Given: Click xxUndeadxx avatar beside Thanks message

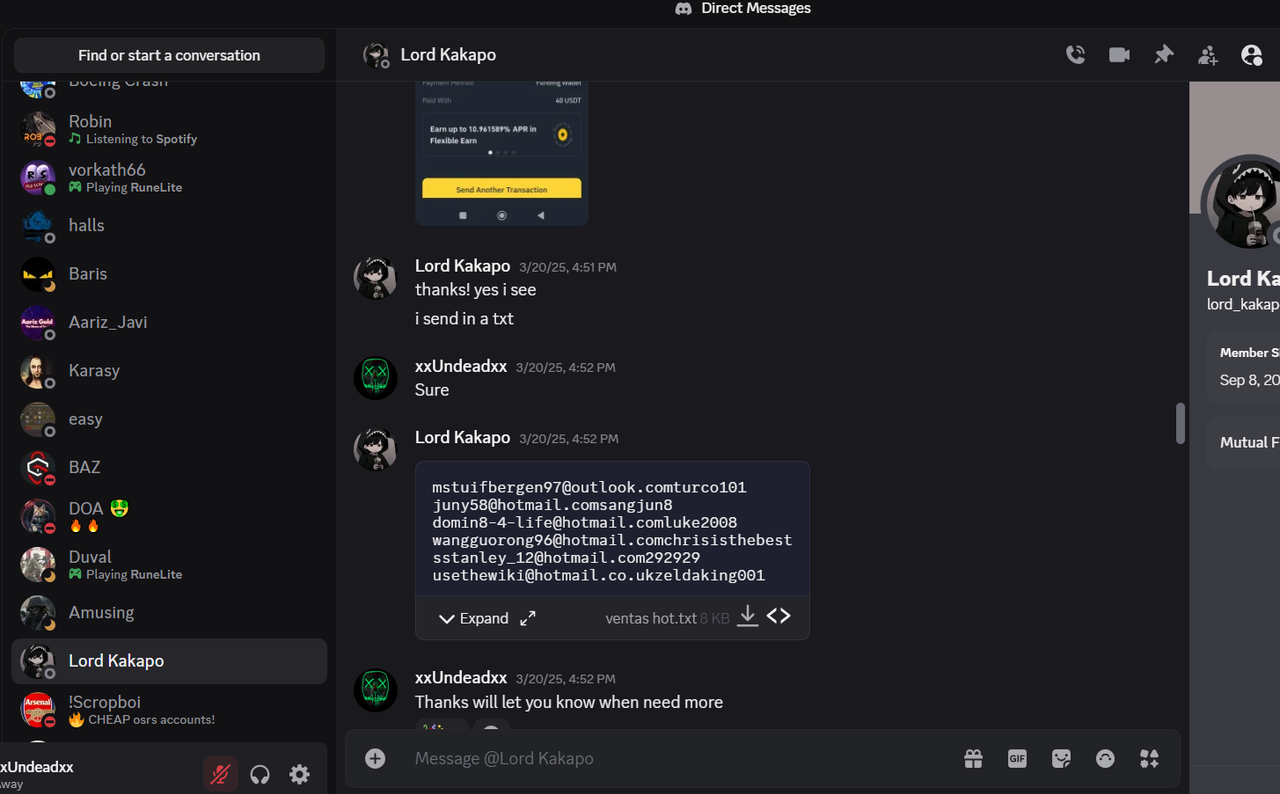Looking at the screenshot, I should coord(376,691).
